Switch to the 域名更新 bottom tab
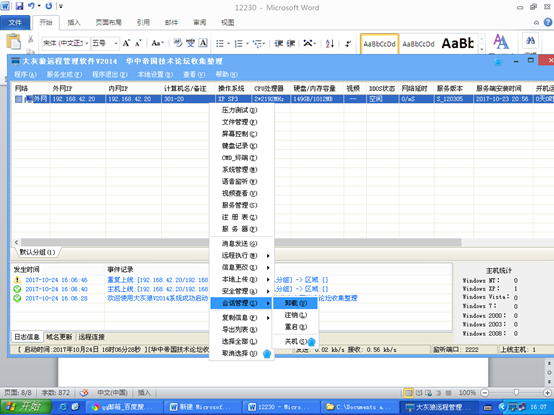 59,337
